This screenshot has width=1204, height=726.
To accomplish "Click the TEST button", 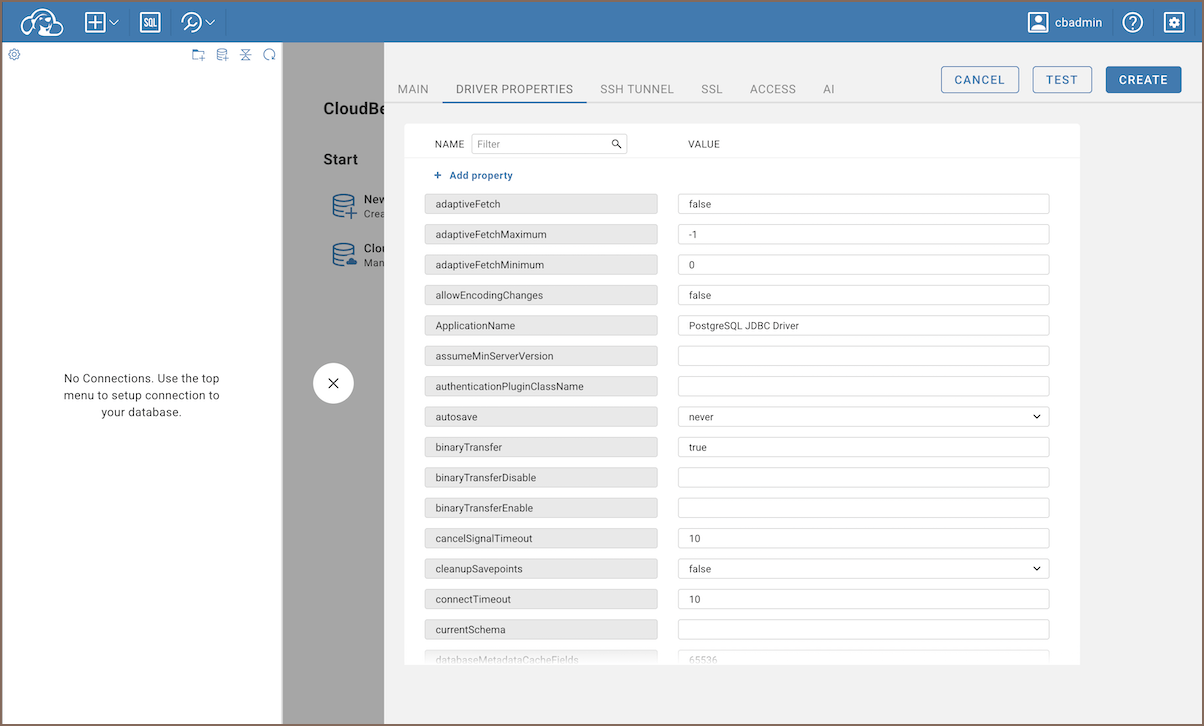I will (x=1061, y=80).
